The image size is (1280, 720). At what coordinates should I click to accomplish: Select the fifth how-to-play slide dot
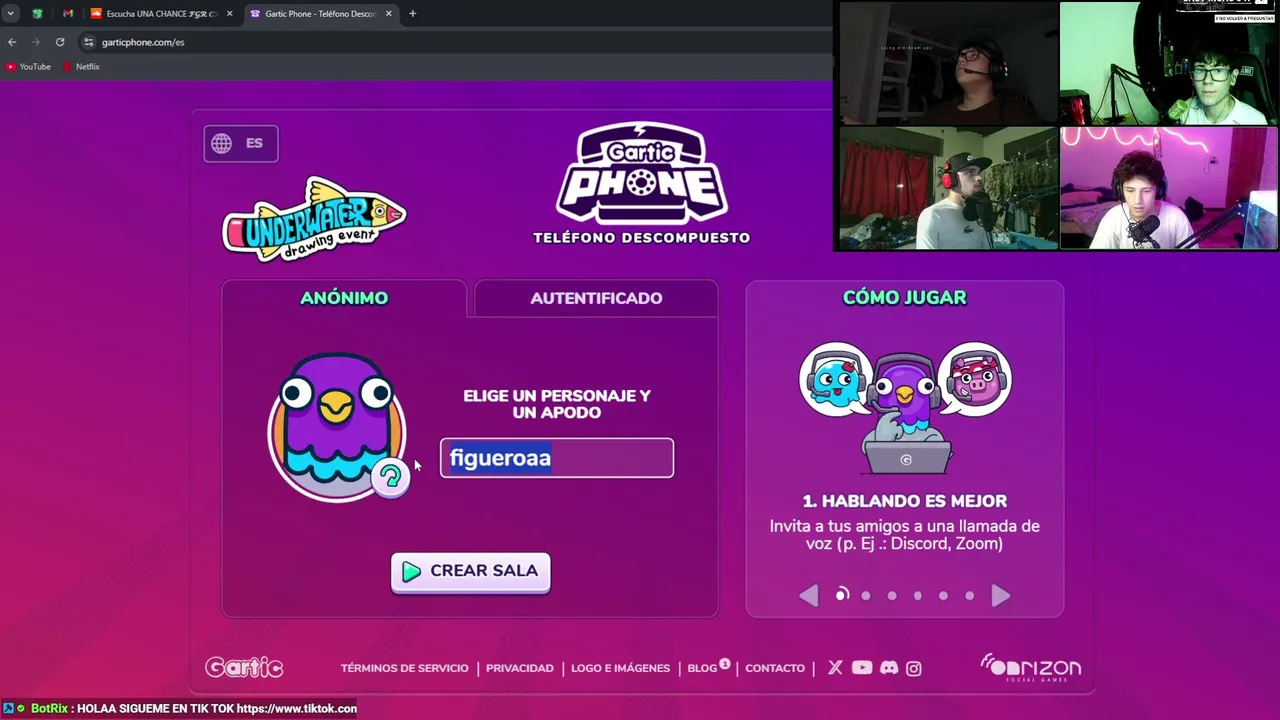(x=943, y=596)
